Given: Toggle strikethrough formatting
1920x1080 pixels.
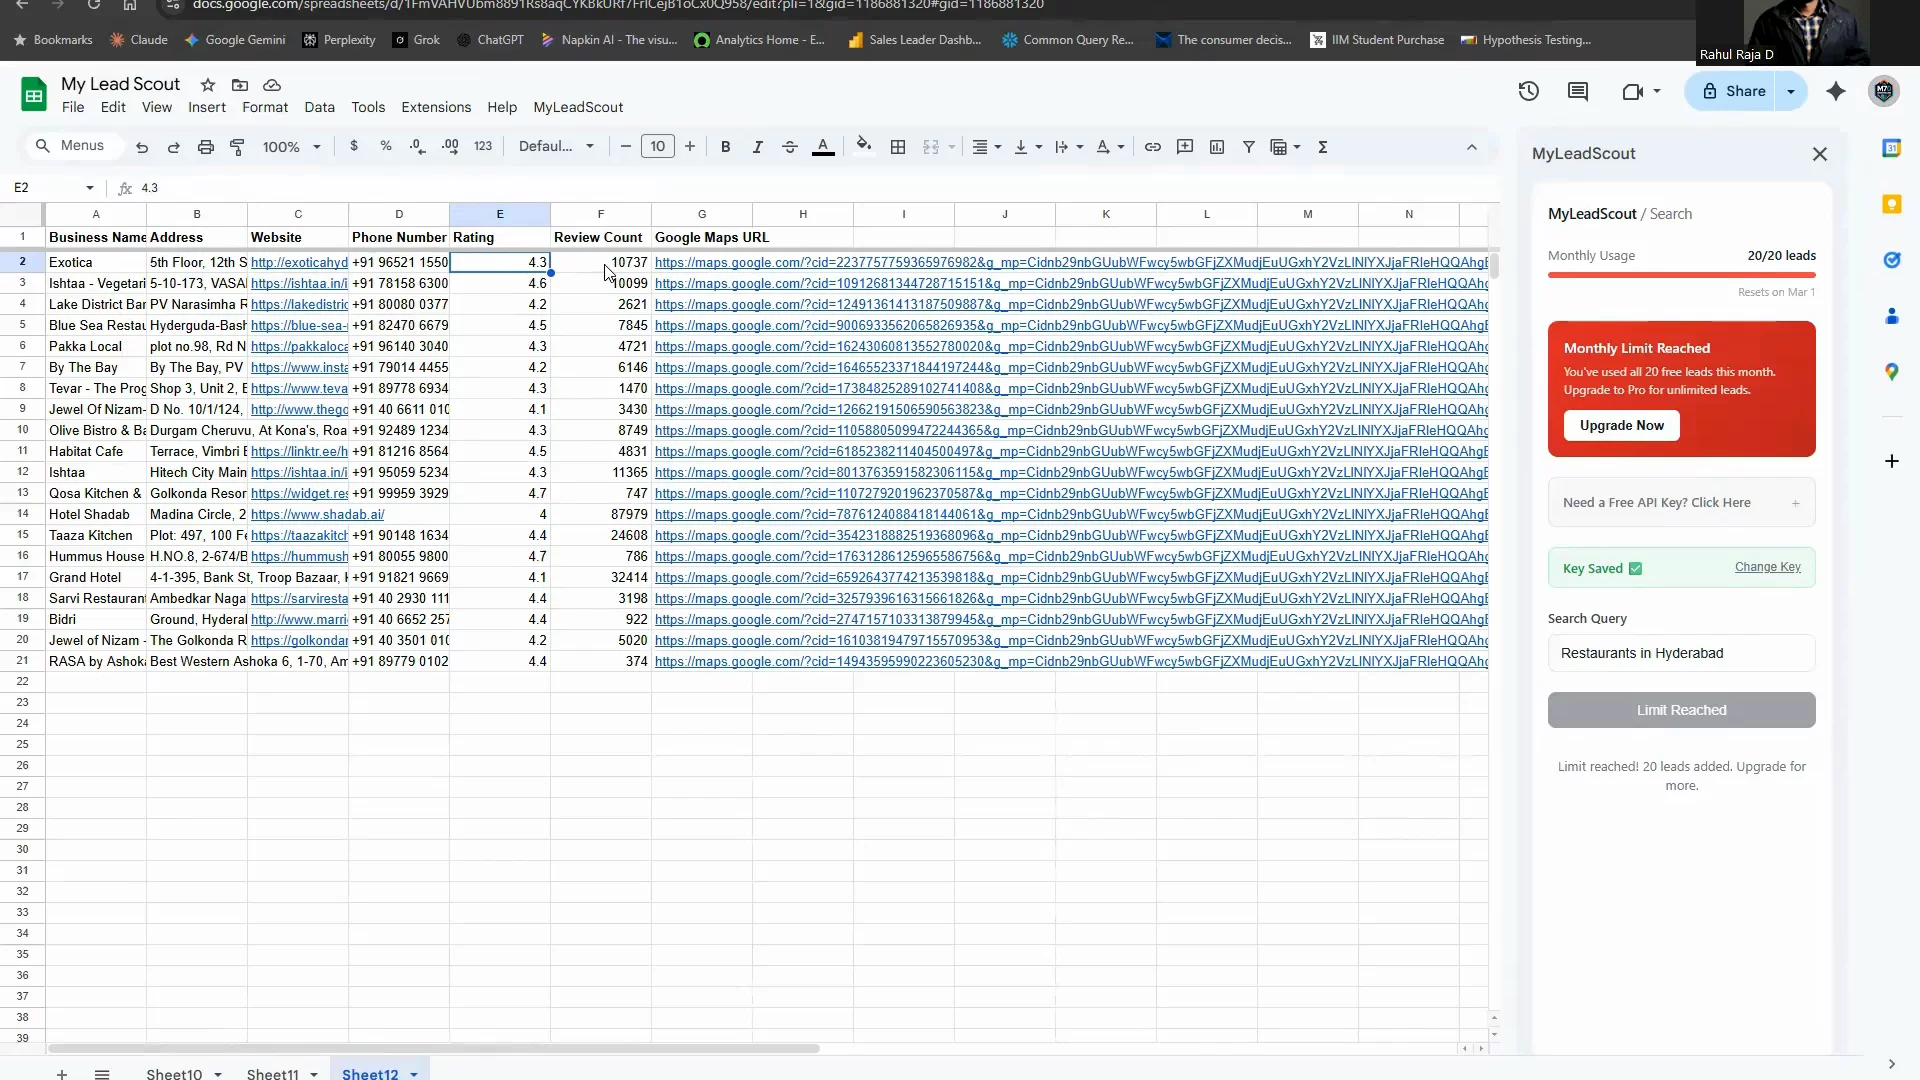Looking at the screenshot, I should 789,147.
